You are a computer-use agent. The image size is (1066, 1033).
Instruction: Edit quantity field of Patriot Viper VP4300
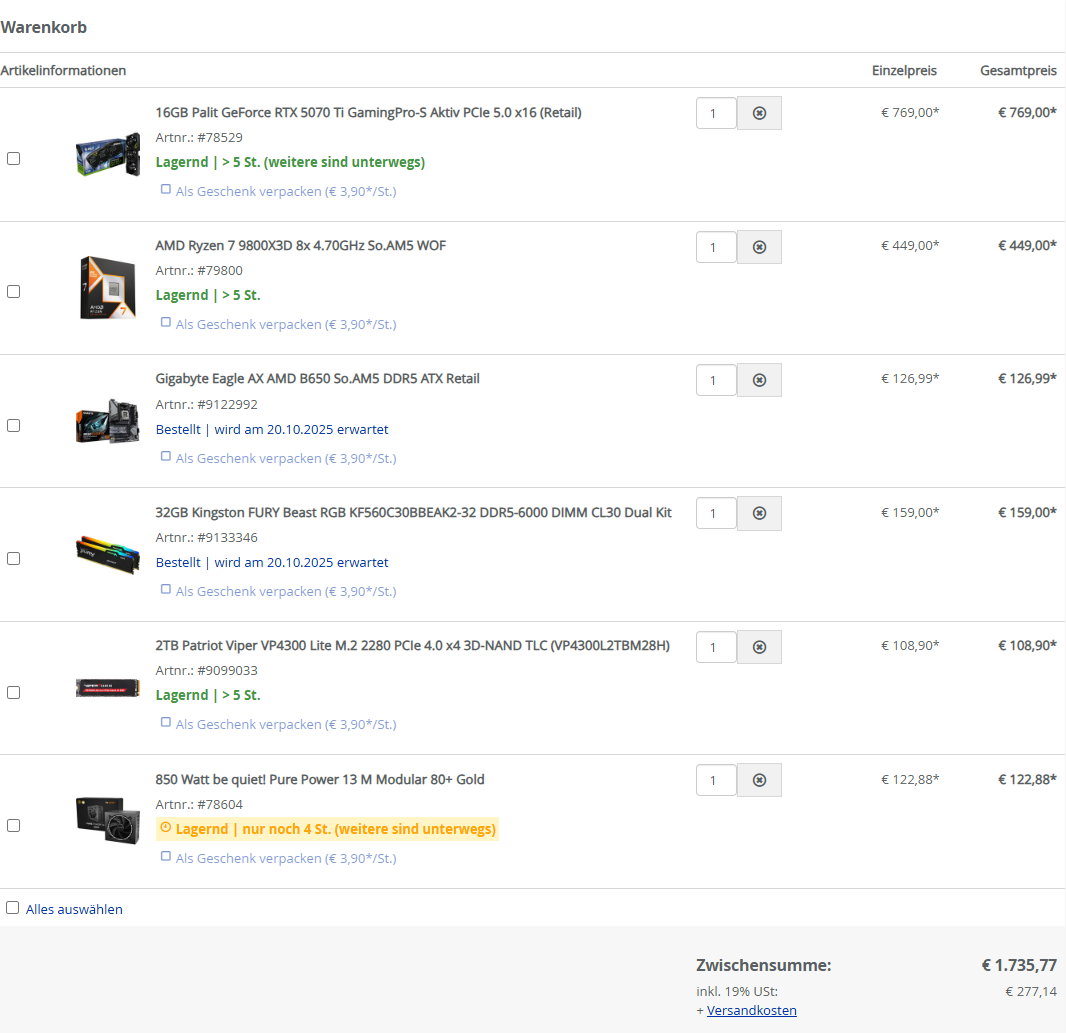coord(717,647)
